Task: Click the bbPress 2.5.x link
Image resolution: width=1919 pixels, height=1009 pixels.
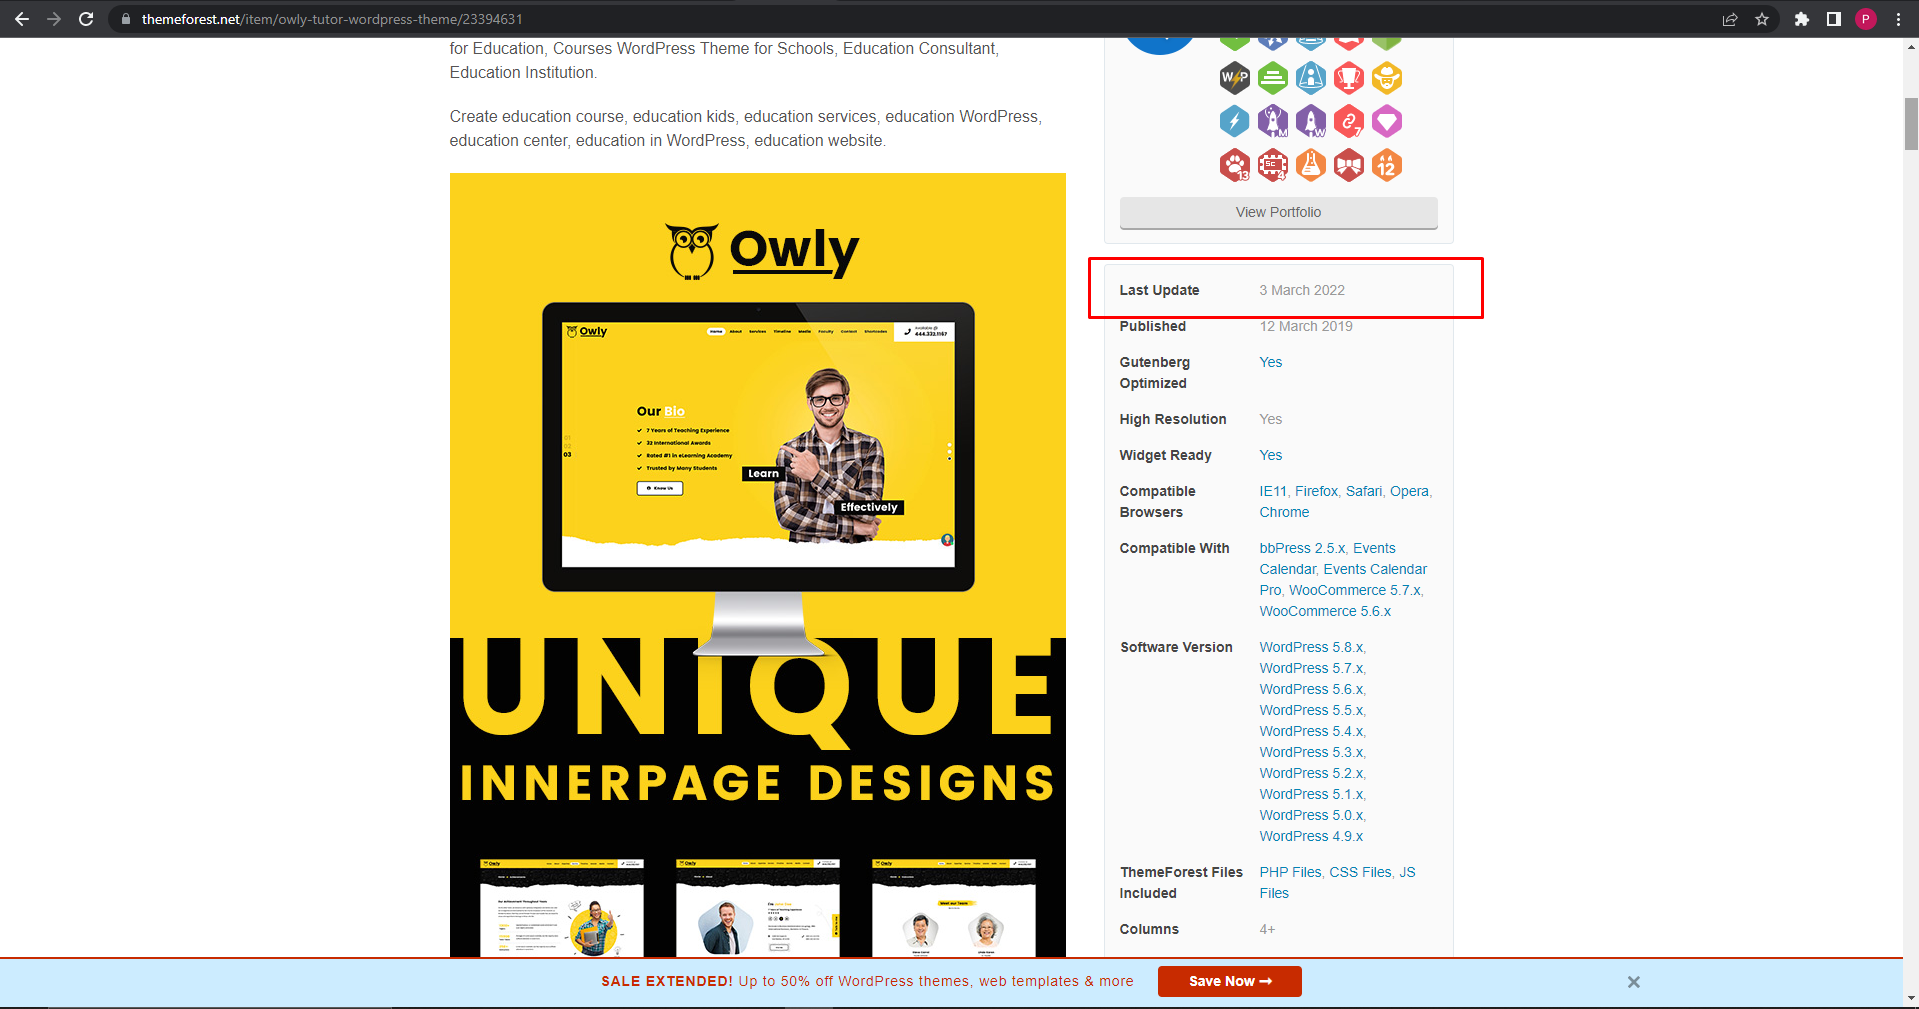Action: (x=1302, y=548)
